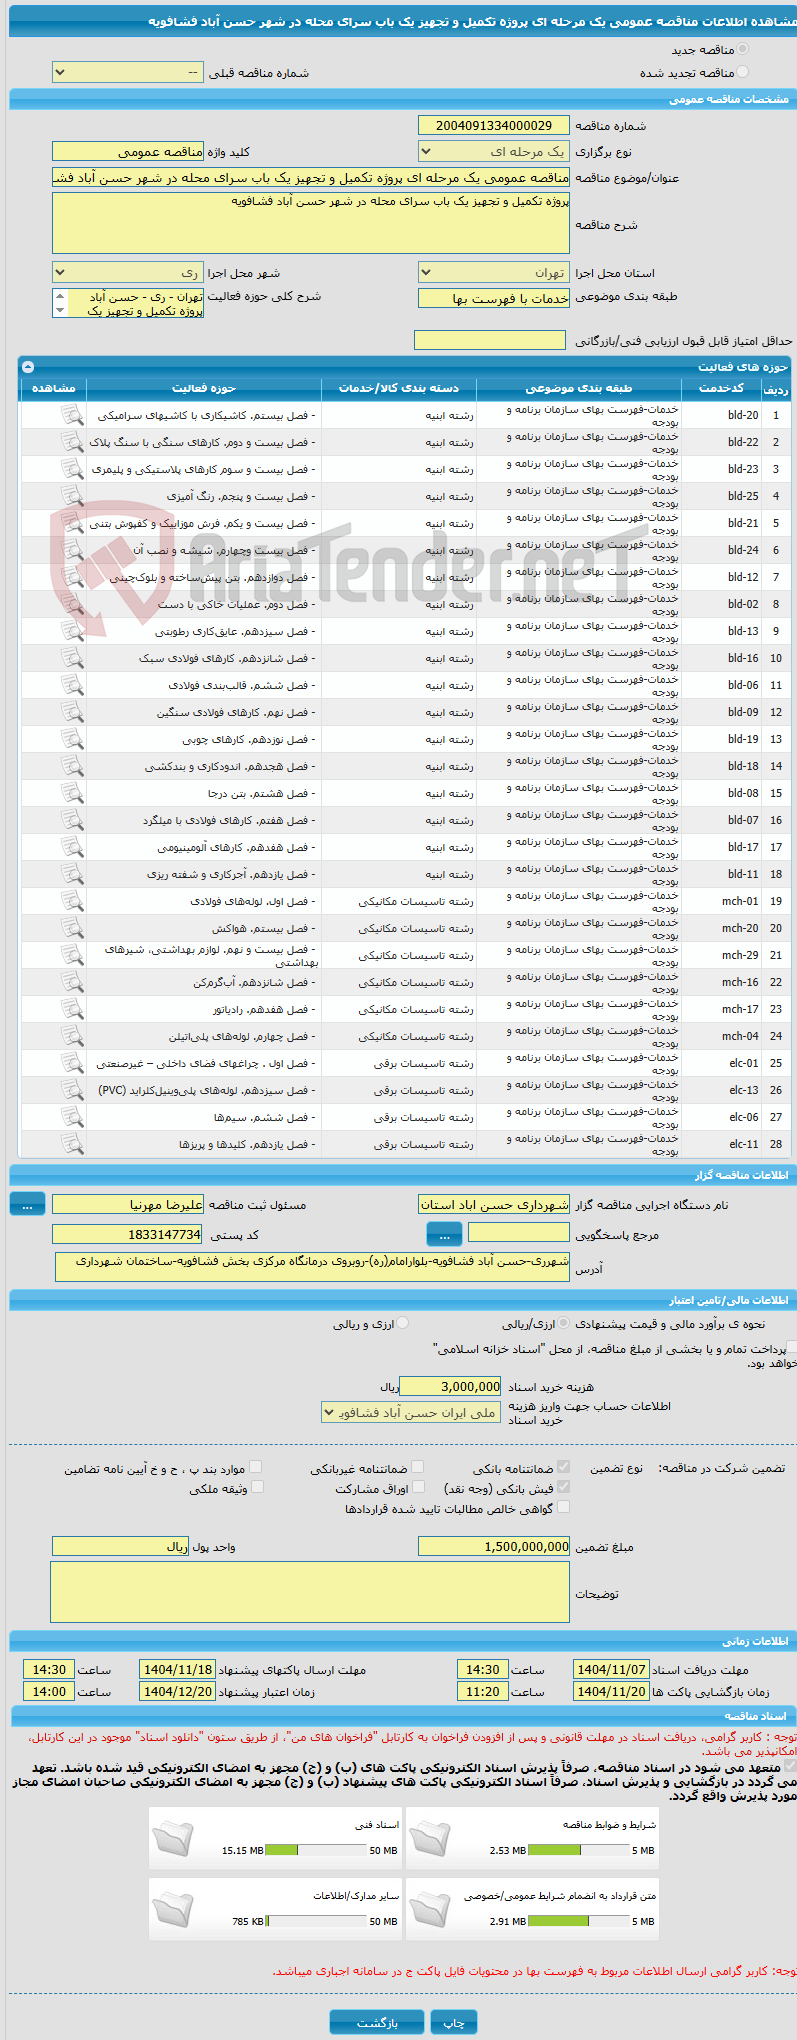This screenshot has width=797, height=2040.
Task: Open view icon for row bld-24
Action: click(x=72, y=550)
